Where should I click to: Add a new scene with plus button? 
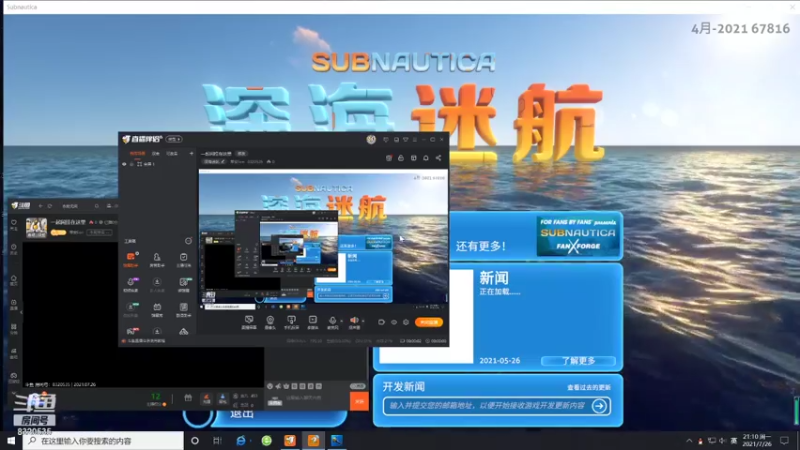tap(191, 153)
